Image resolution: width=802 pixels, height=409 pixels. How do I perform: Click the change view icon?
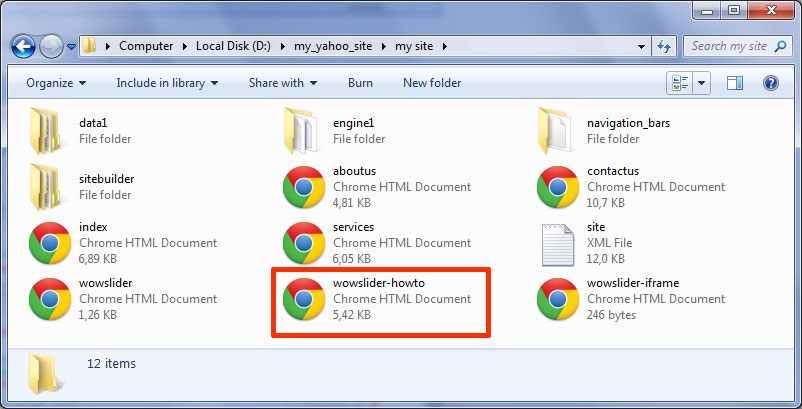click(681, 83)
